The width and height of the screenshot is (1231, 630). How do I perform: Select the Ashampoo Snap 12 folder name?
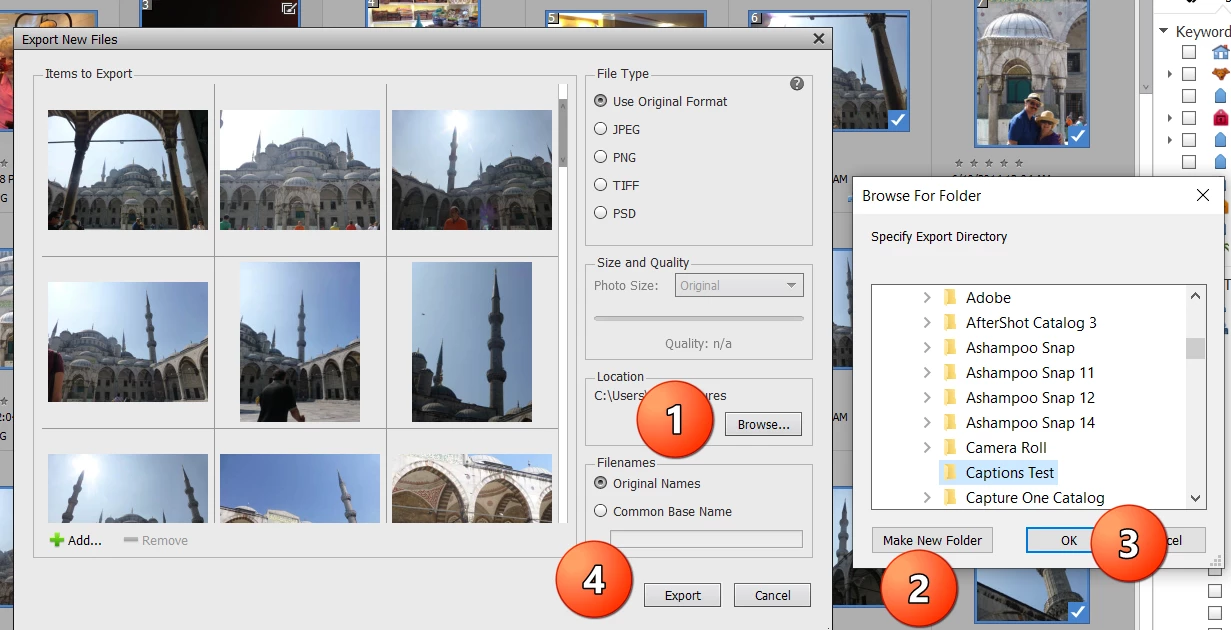(x=1030, y=397)
